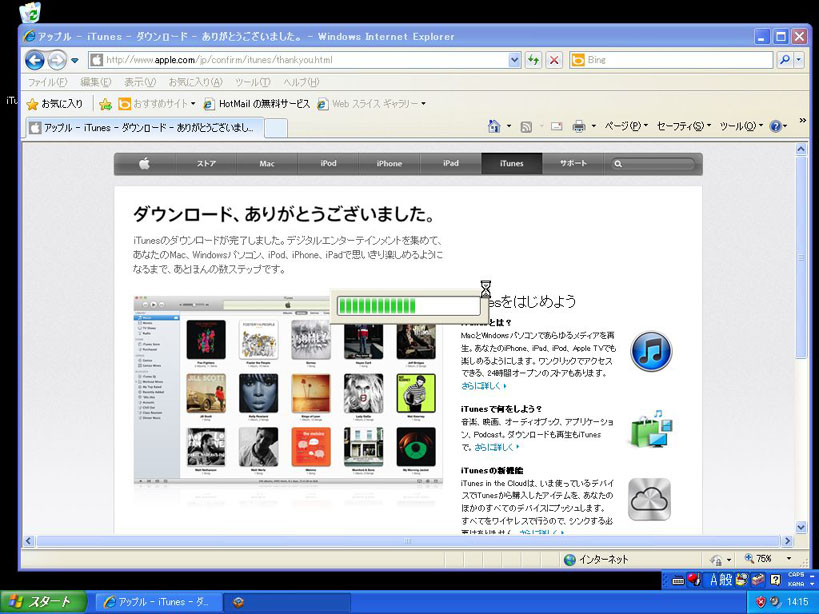This screenshot has height=614, width=819.
Task: Select the アップル - iTunes browser tab
Action: point(144,127)
